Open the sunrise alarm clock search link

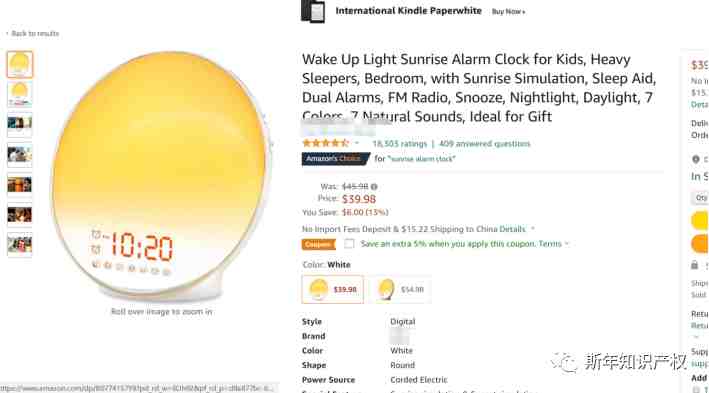(x=421, y=159)
